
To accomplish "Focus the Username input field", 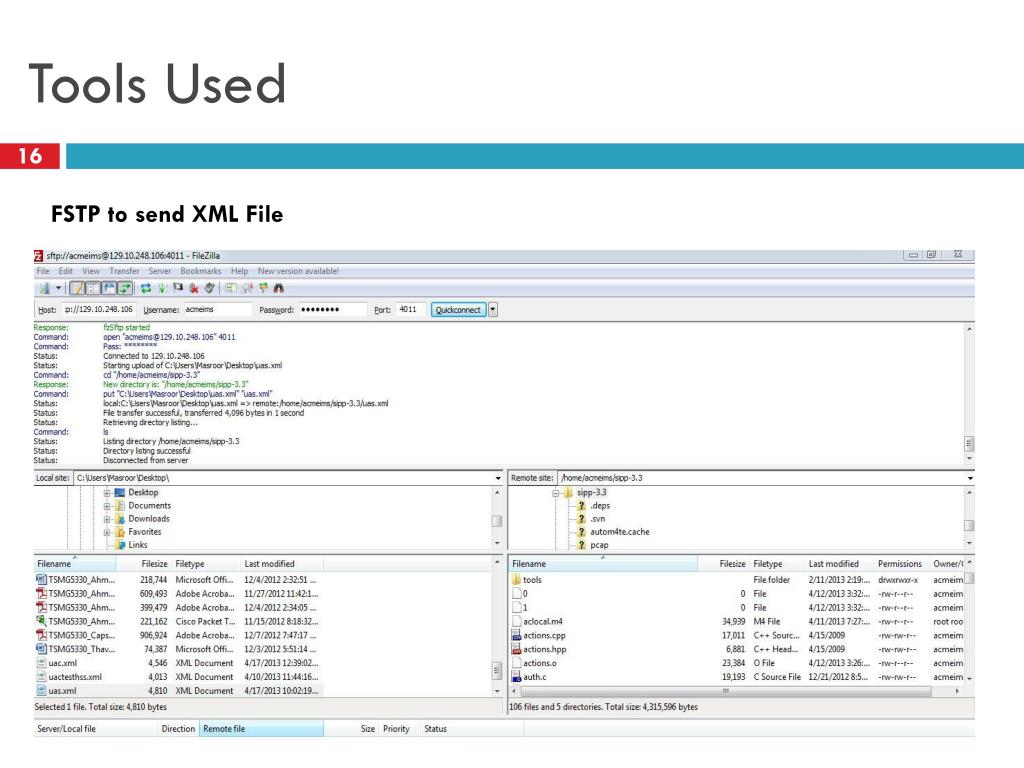I will point(217,310).
